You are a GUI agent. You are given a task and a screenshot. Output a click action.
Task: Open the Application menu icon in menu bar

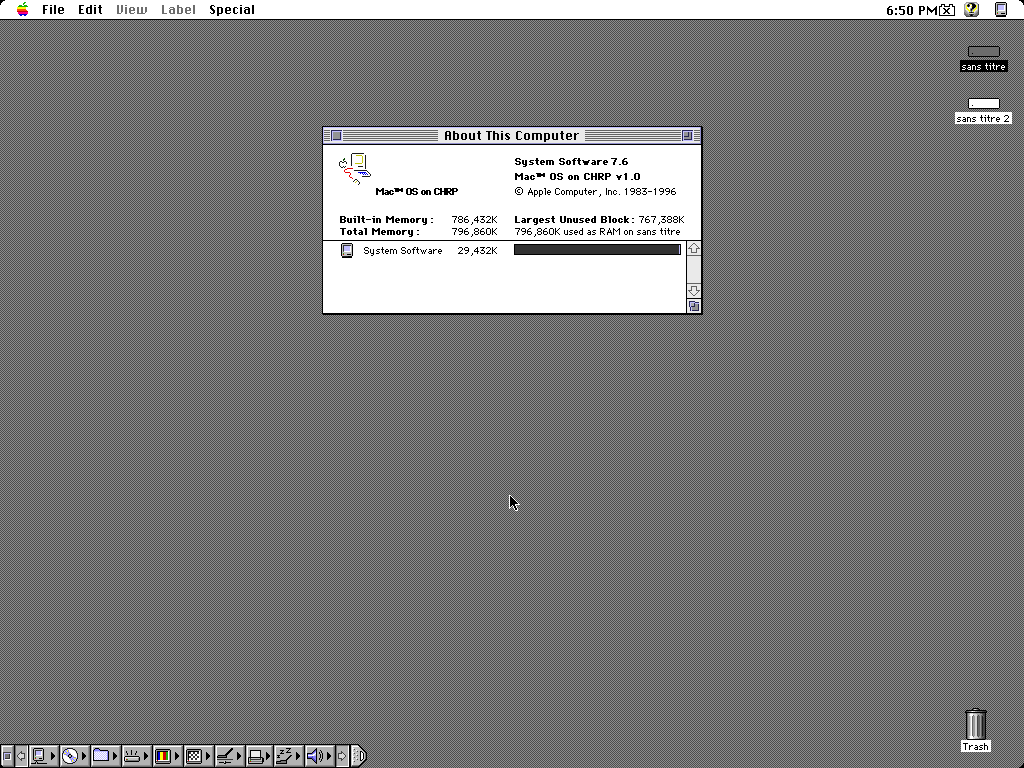point(1001,10)
